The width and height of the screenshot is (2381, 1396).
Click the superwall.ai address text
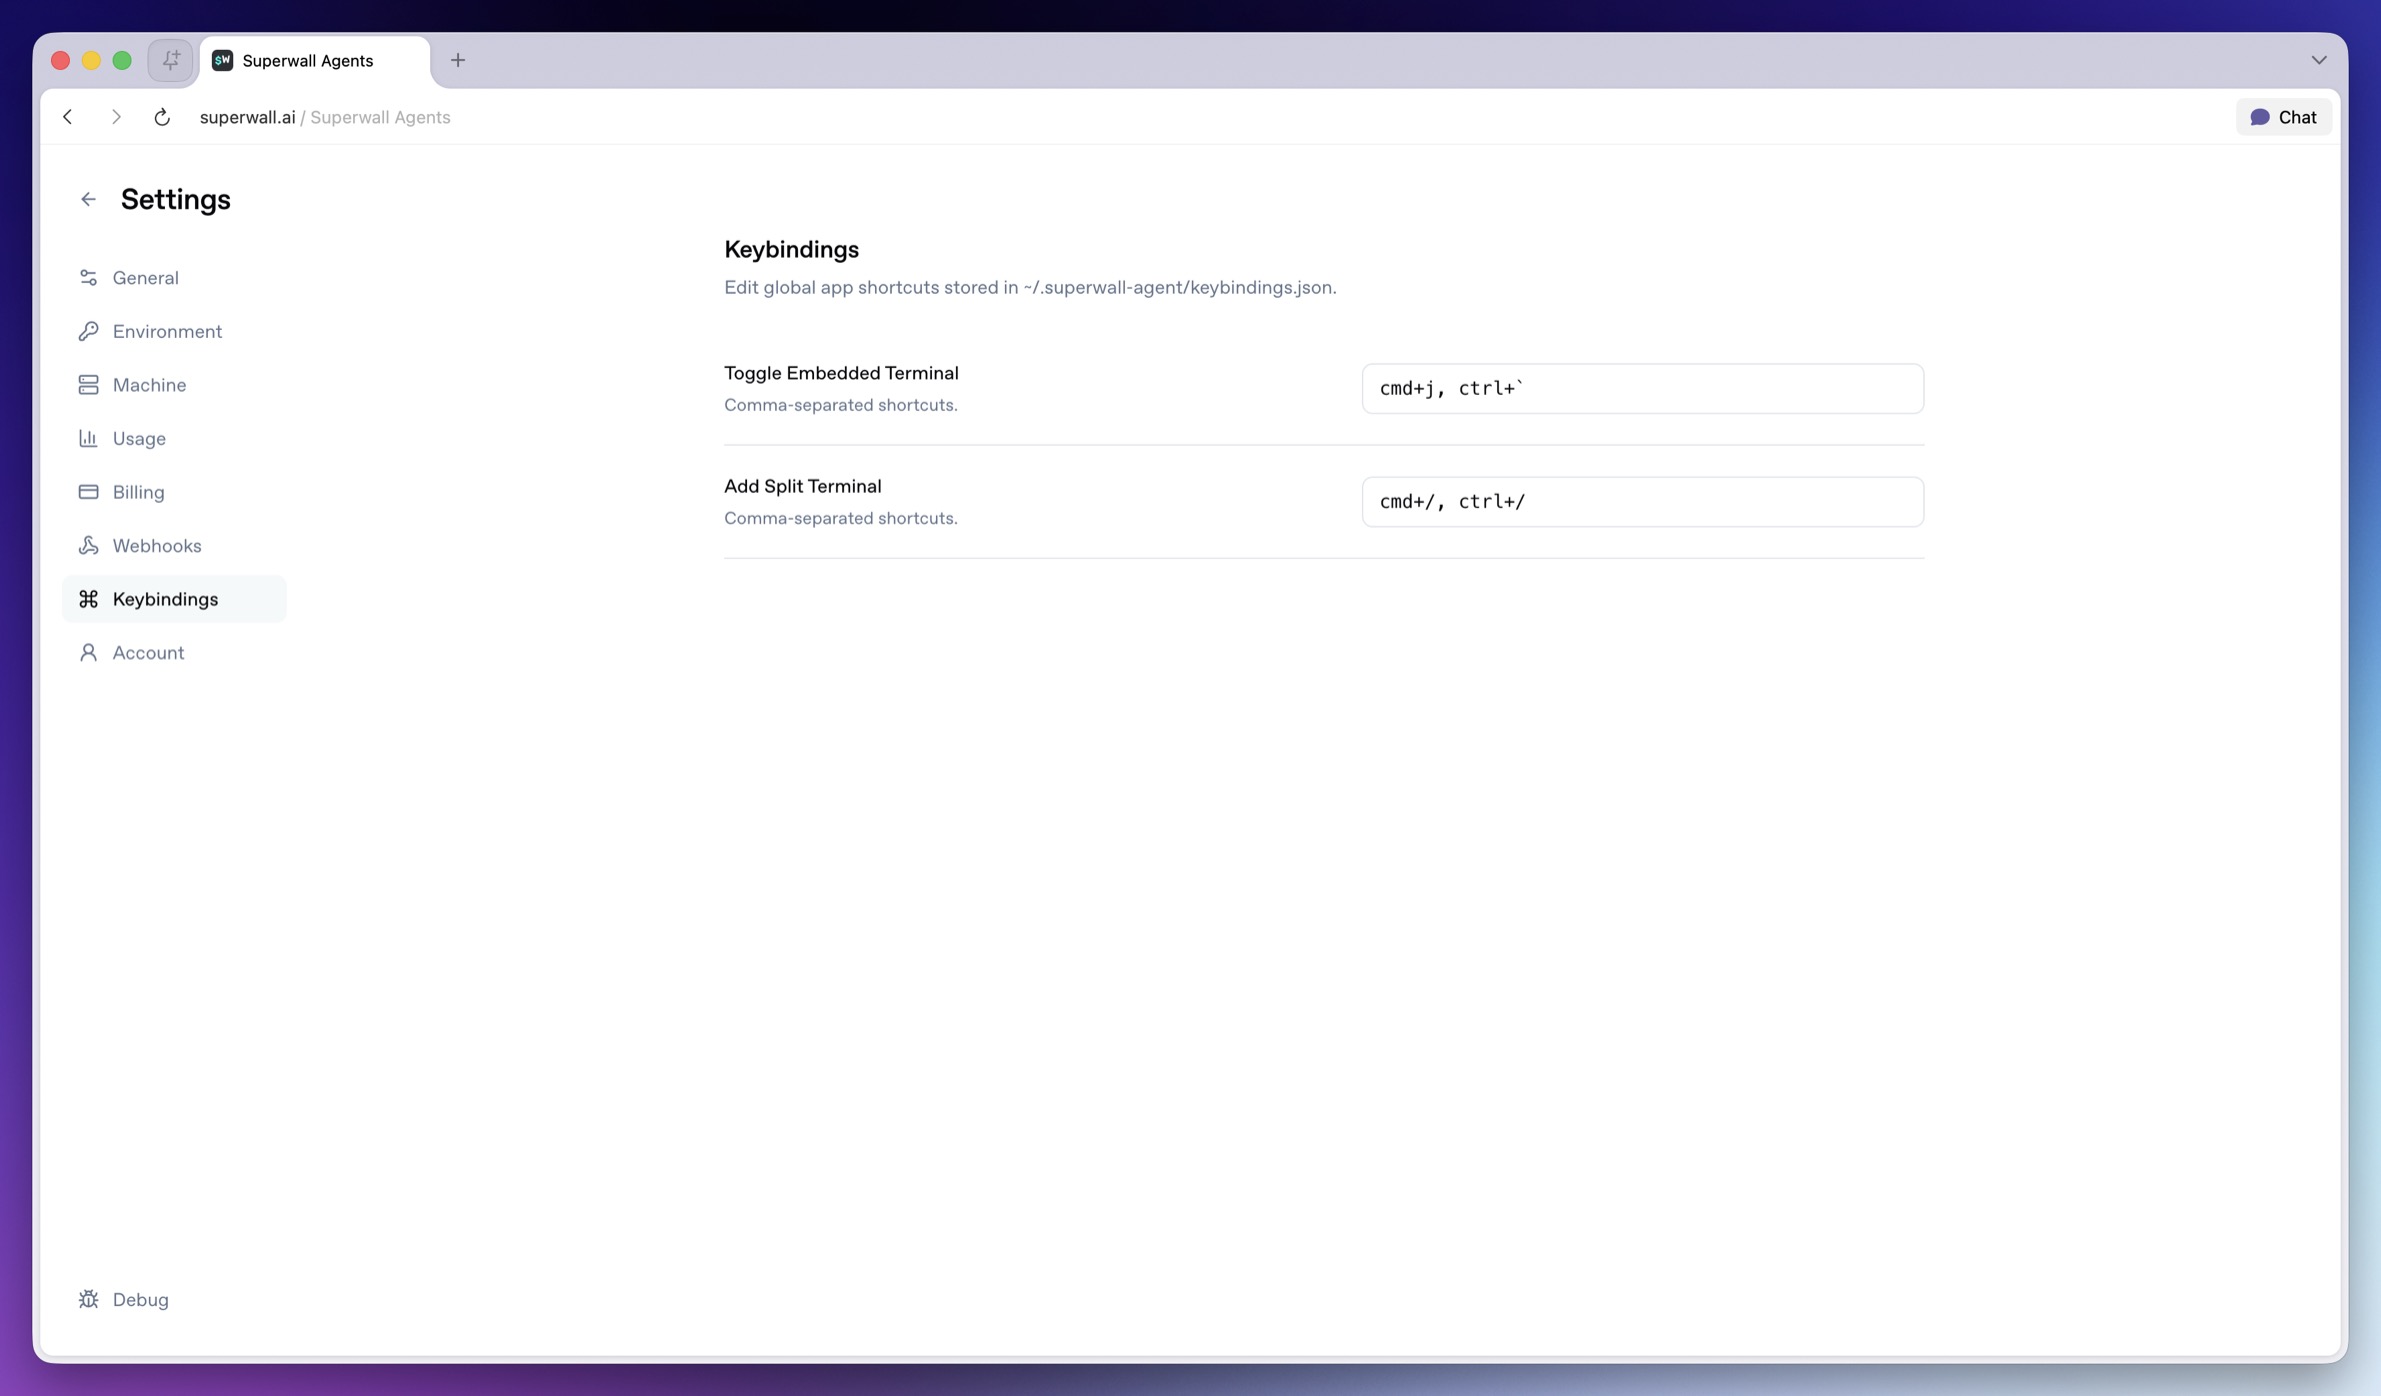(x=247, y=117)
